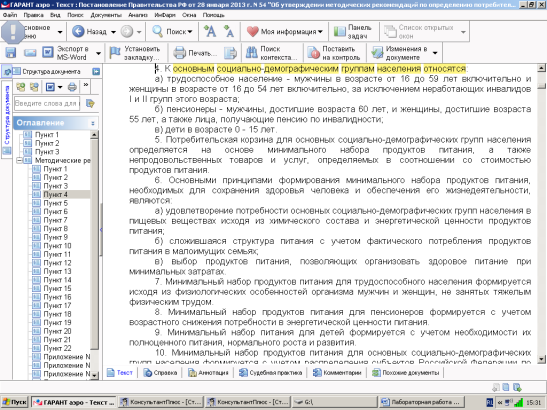This screenshot has height=410, width=547.
Task: Click Поставить на контроль icon
Action: 313,53
